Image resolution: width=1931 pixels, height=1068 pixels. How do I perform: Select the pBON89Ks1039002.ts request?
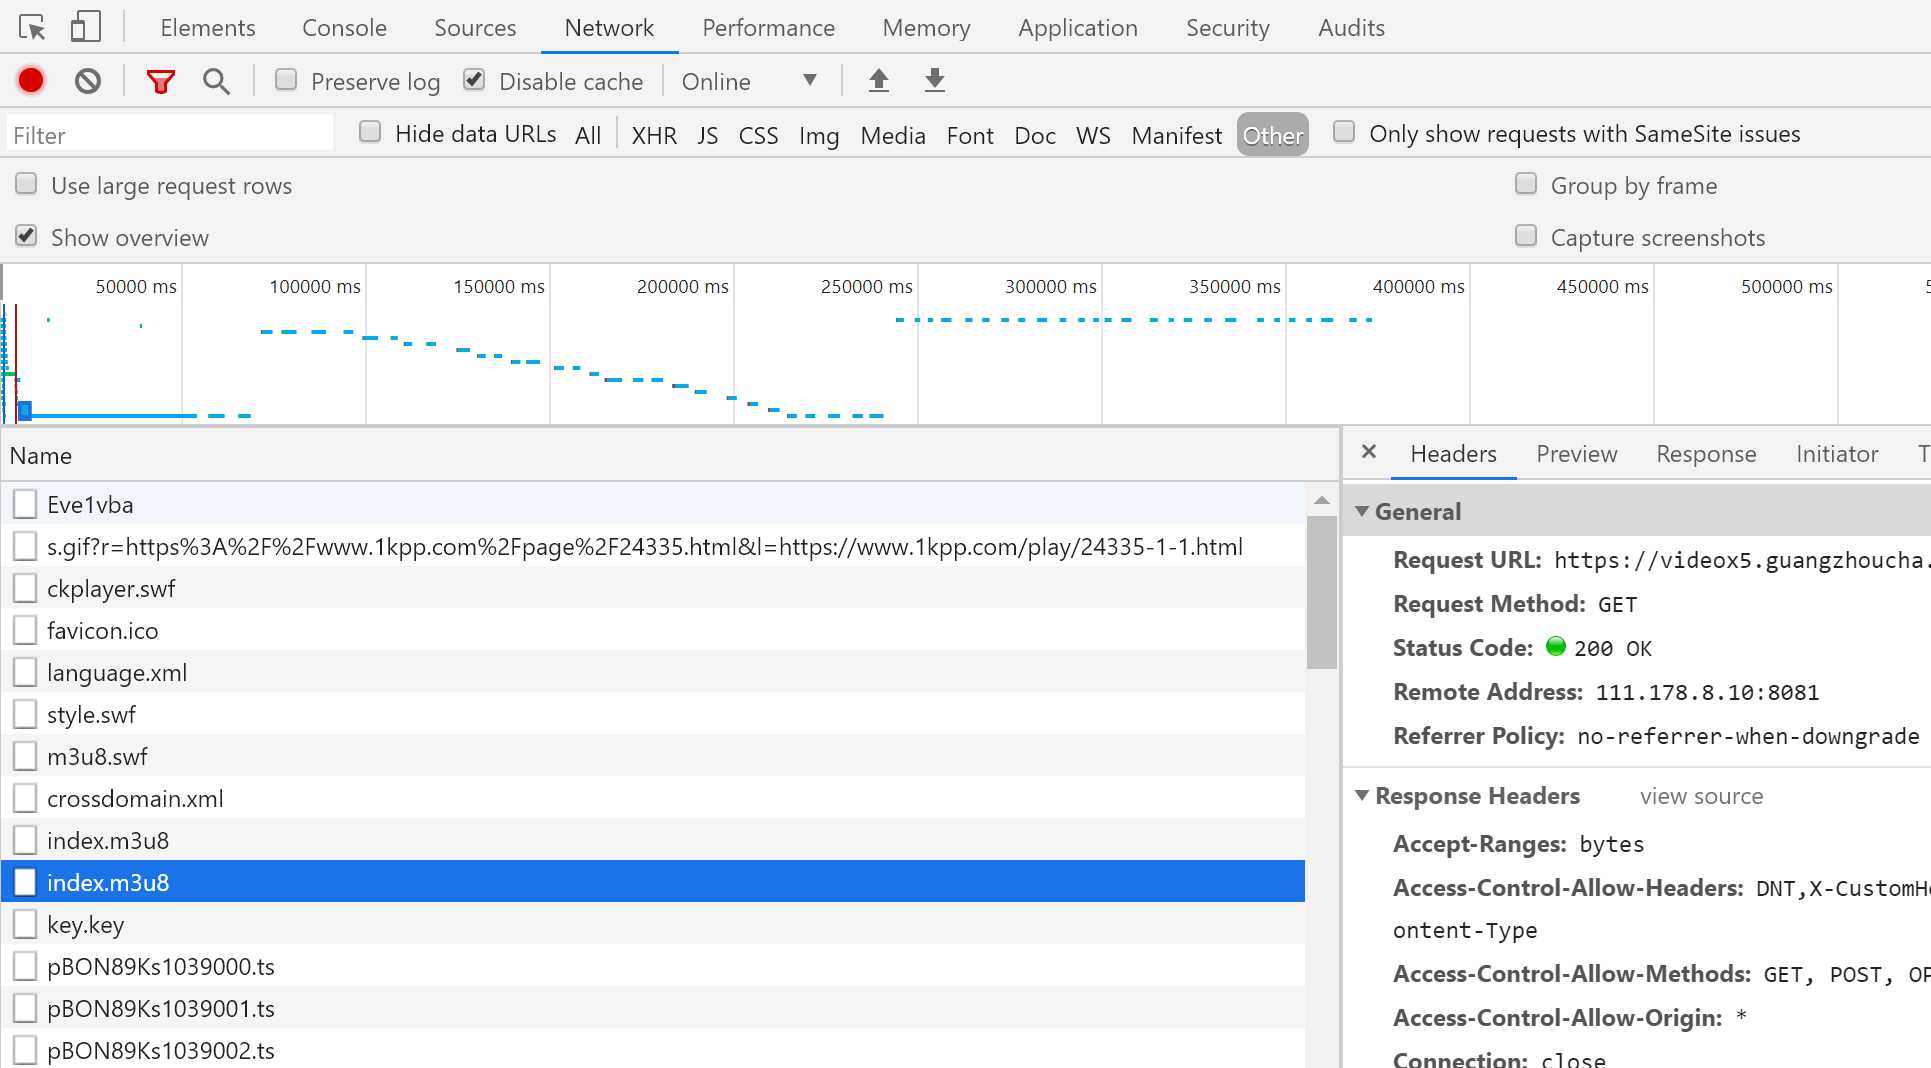pos(653,1050)
